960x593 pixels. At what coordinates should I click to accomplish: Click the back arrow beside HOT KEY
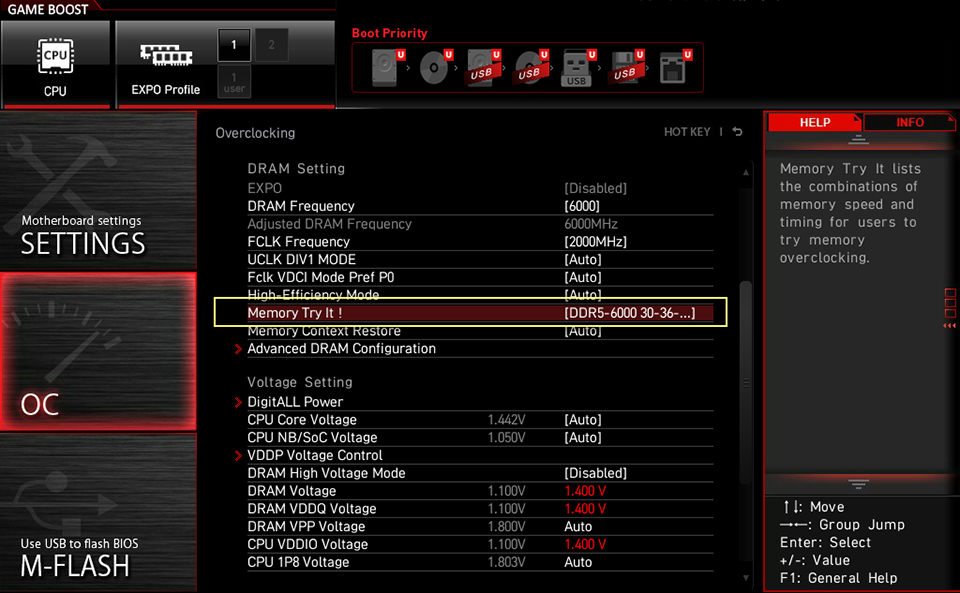tap(737, 132)
